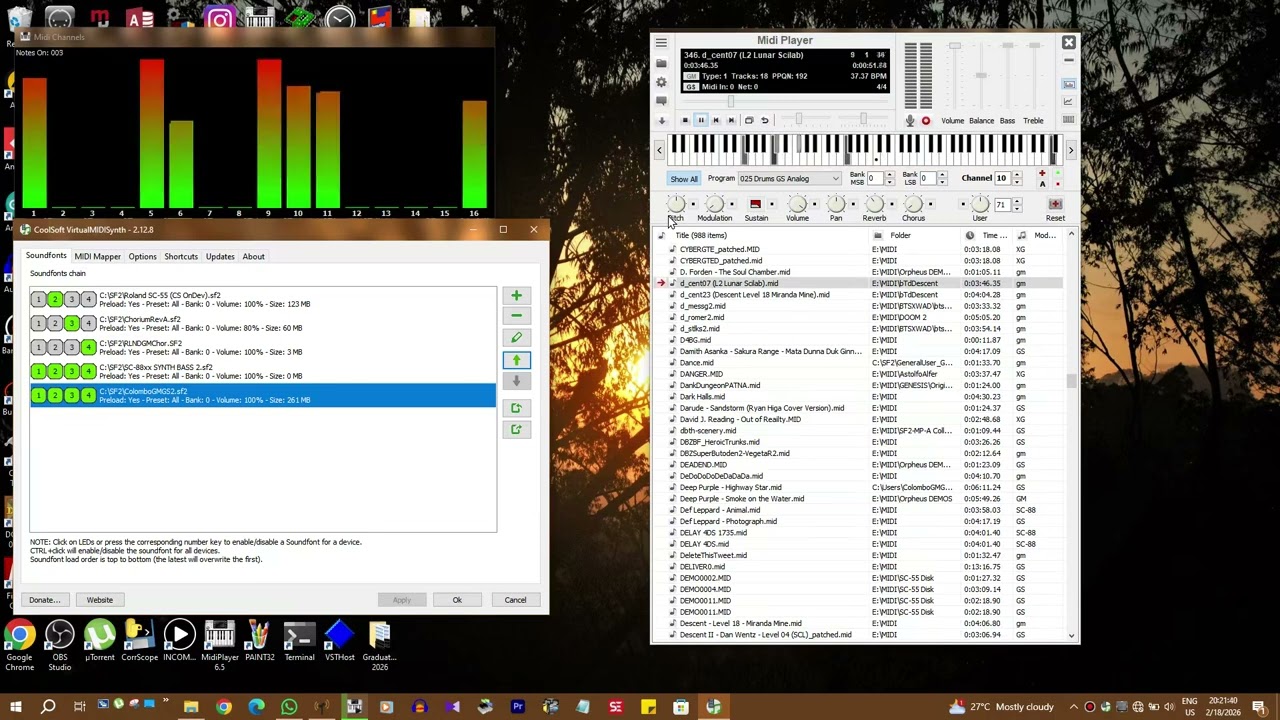Increase Channel number with up arrow
The width and height of the screenshot is (1280, 720).
coord(1017,174)
